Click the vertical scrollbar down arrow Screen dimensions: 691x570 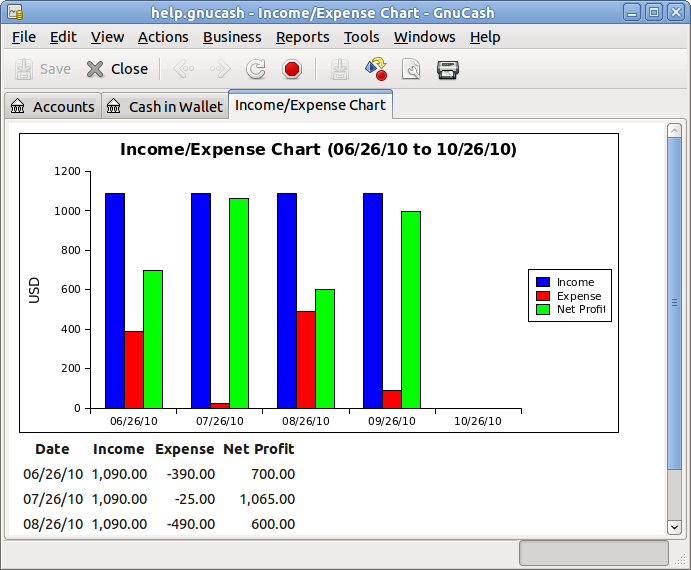click(x=674, y=527)
